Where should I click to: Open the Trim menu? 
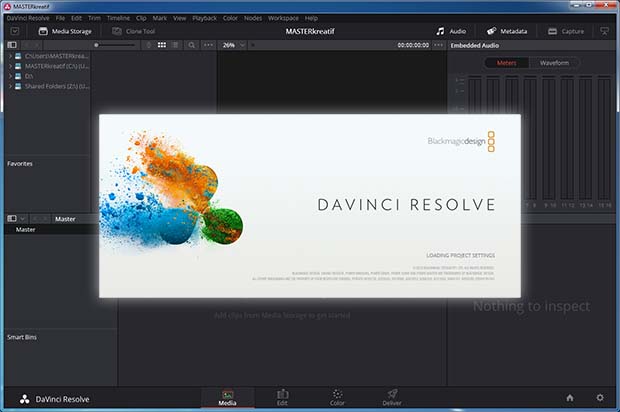pyautogui.click(x=94, y=18)
